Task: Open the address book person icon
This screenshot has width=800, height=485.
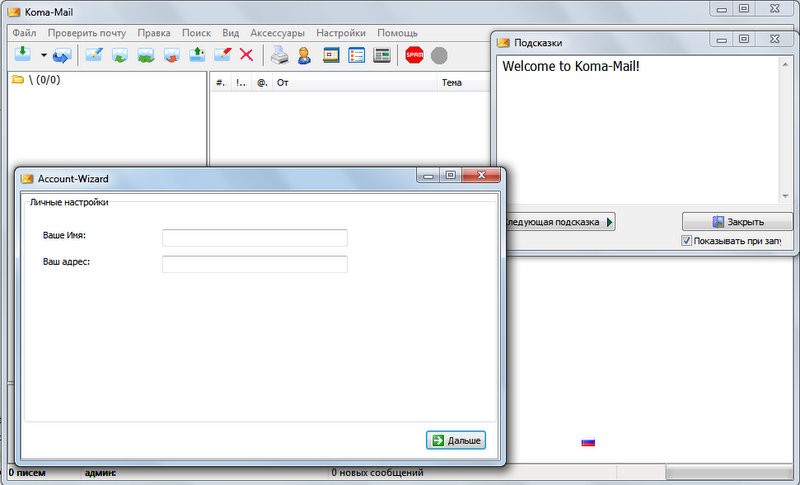Action: (305, 55)
